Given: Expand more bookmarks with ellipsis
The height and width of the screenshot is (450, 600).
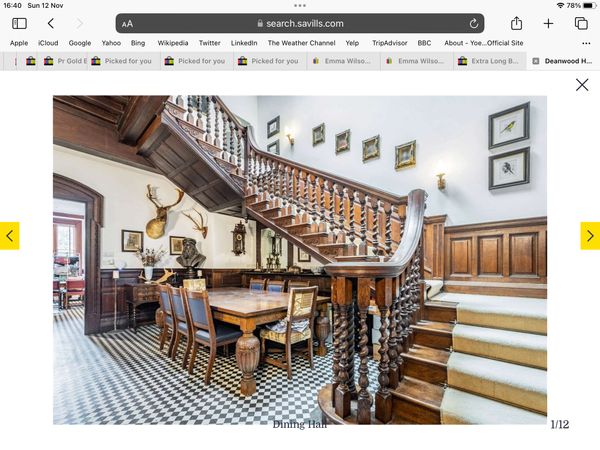Looking at the screenshot, I should [x=586, y=43].
